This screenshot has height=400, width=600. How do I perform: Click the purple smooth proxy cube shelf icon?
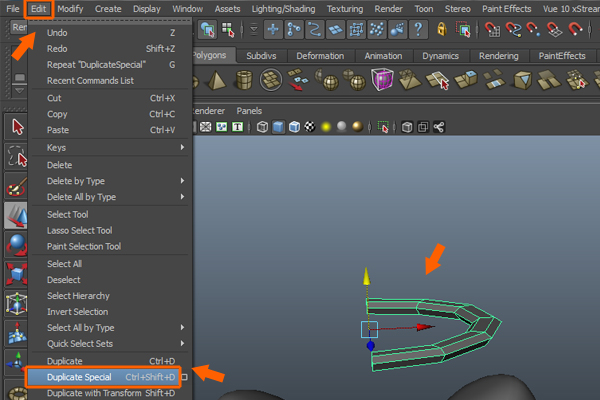(x=382, y=79)
